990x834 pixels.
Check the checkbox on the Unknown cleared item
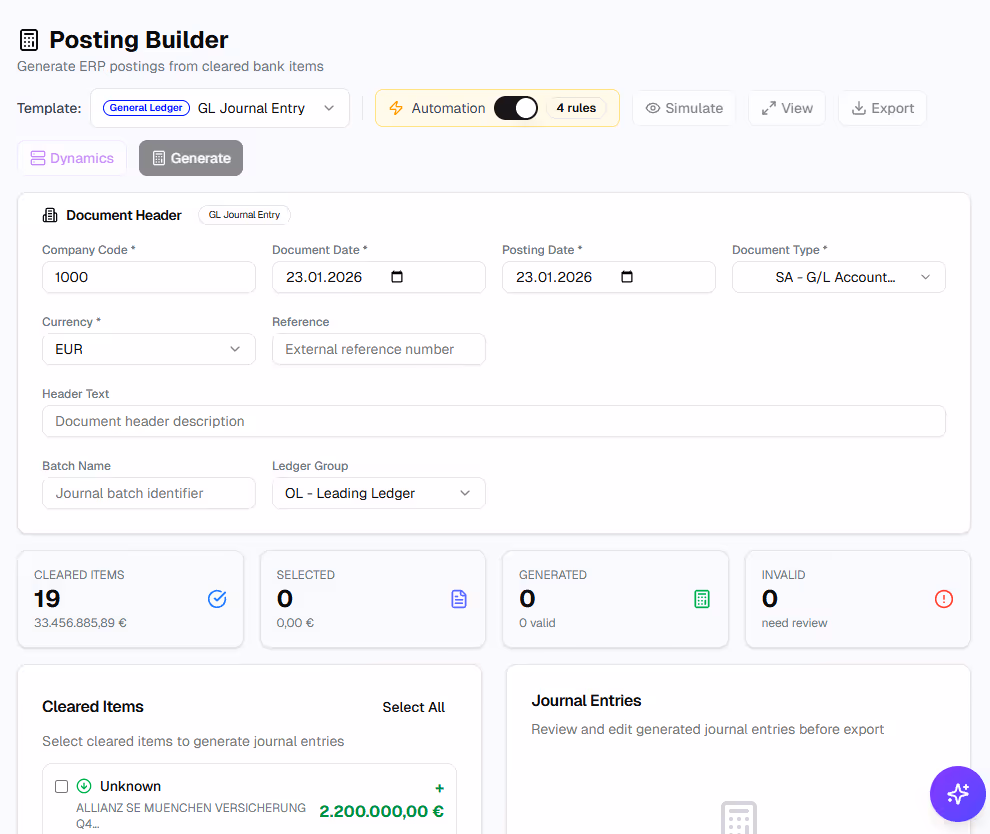(61, 786)
